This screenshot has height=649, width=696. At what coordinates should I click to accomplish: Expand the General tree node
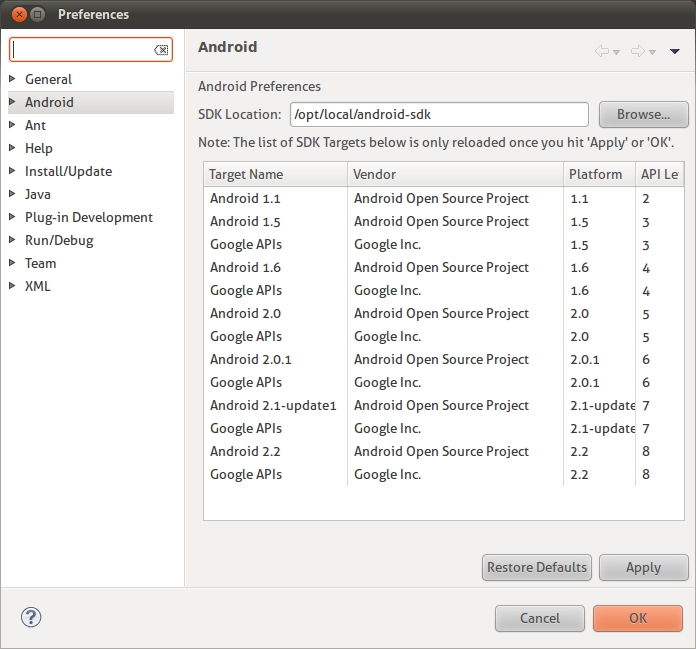point(13,79)
